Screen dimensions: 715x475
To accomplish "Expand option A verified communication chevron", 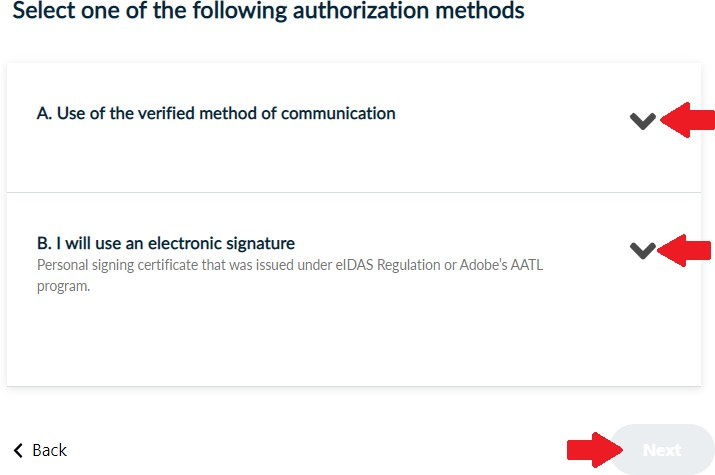I will [643, 121].
